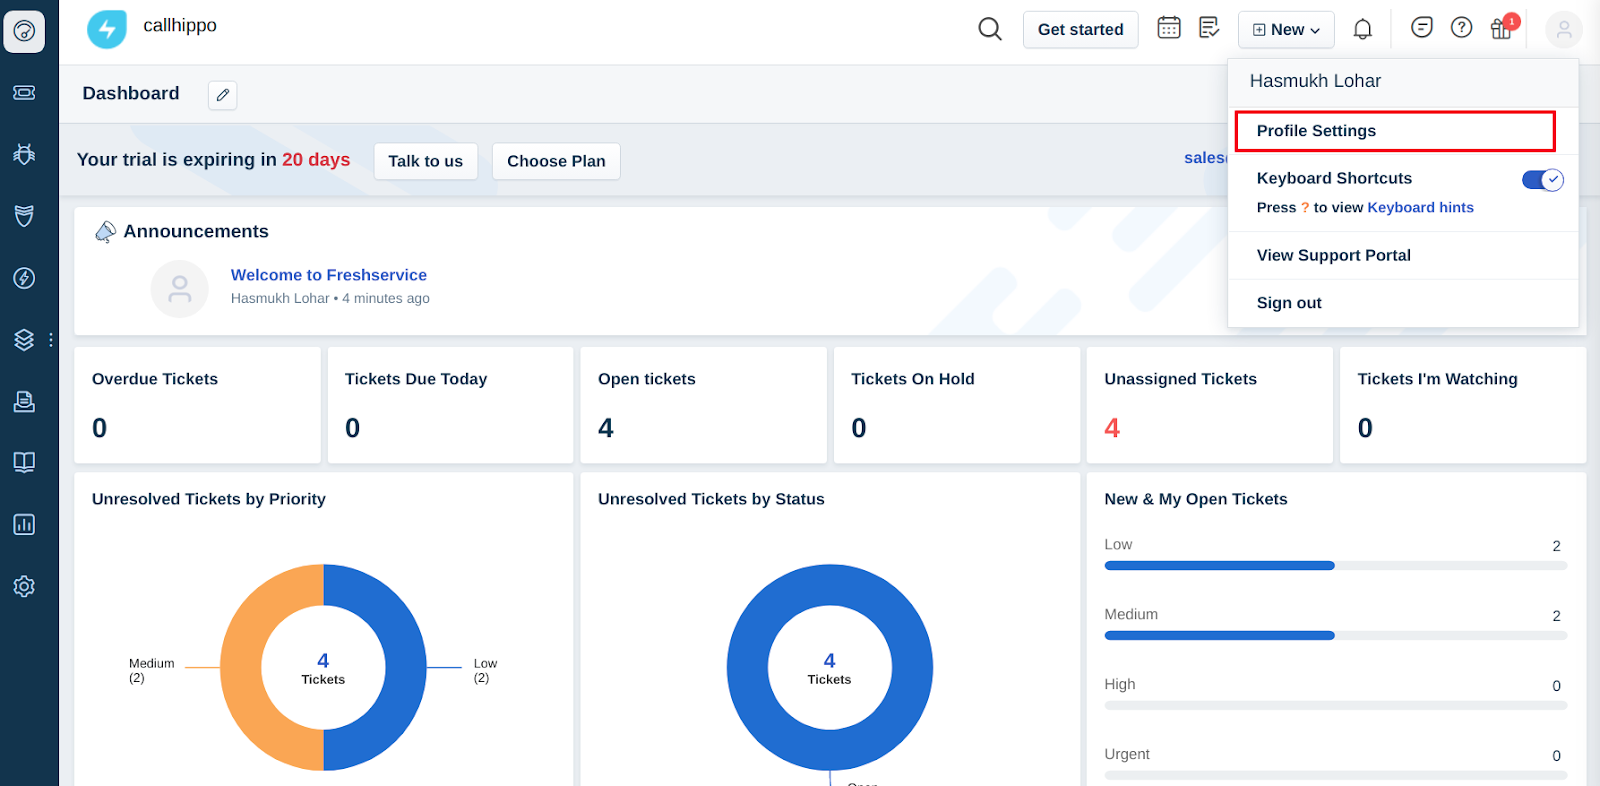Click New & My Open Tickets heading

[1196, 499]
